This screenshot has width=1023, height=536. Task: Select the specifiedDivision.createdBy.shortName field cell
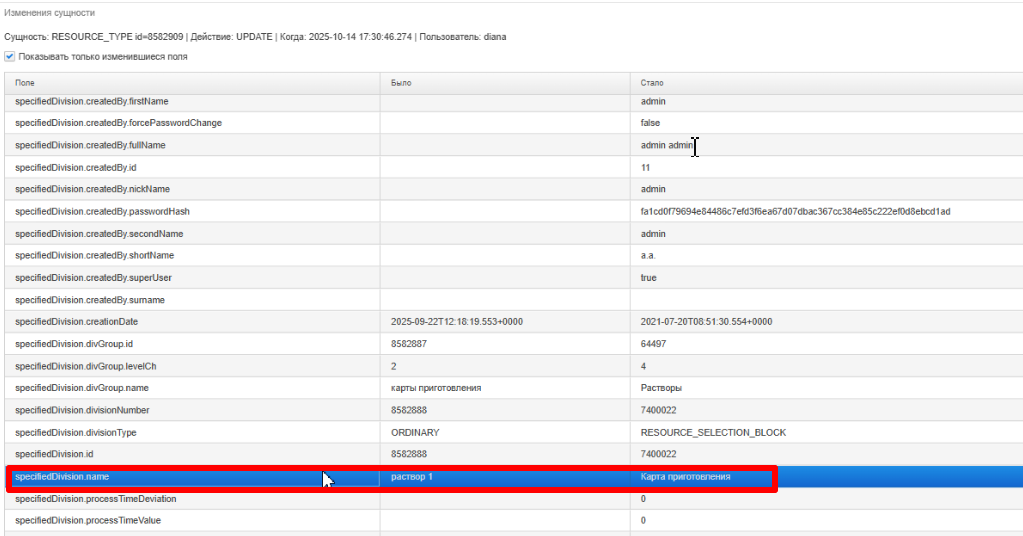point(192,256)
